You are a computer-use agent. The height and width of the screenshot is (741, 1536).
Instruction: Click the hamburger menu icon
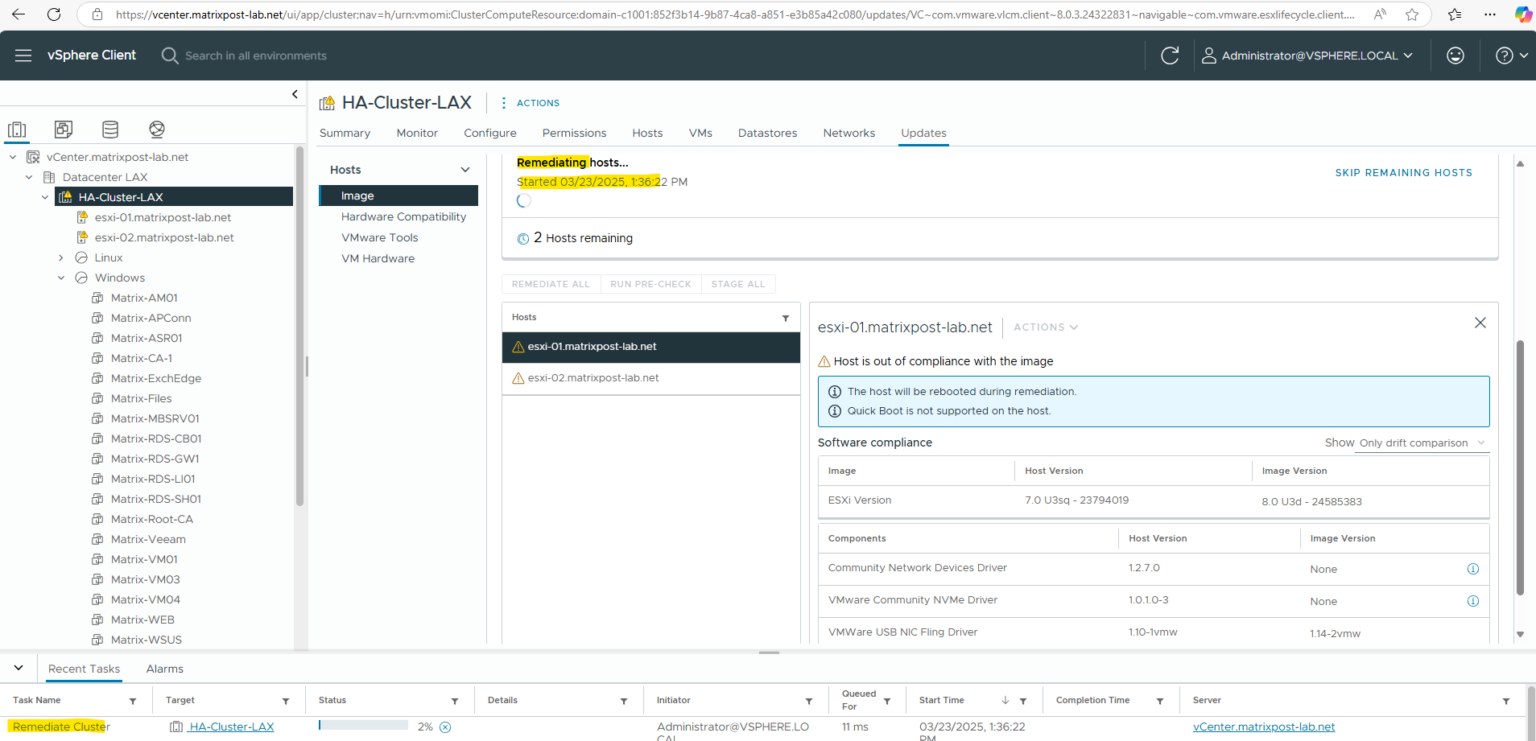23,55
